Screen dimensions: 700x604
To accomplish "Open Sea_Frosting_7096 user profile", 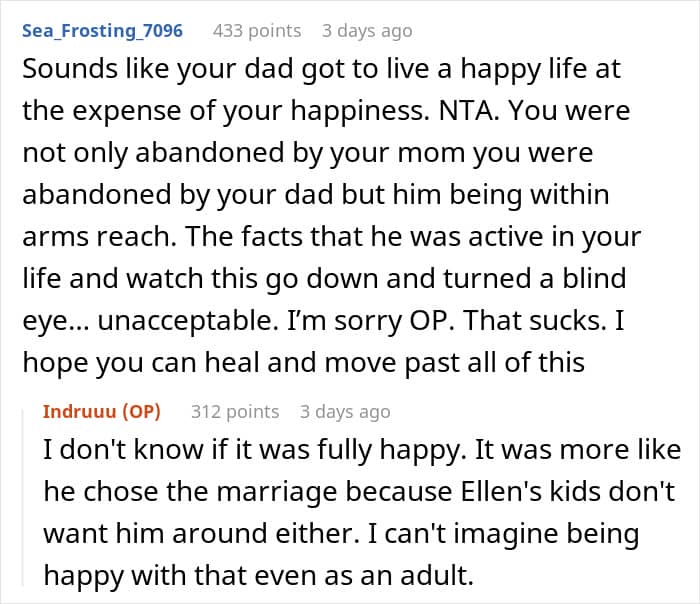I will coord(103,30).
